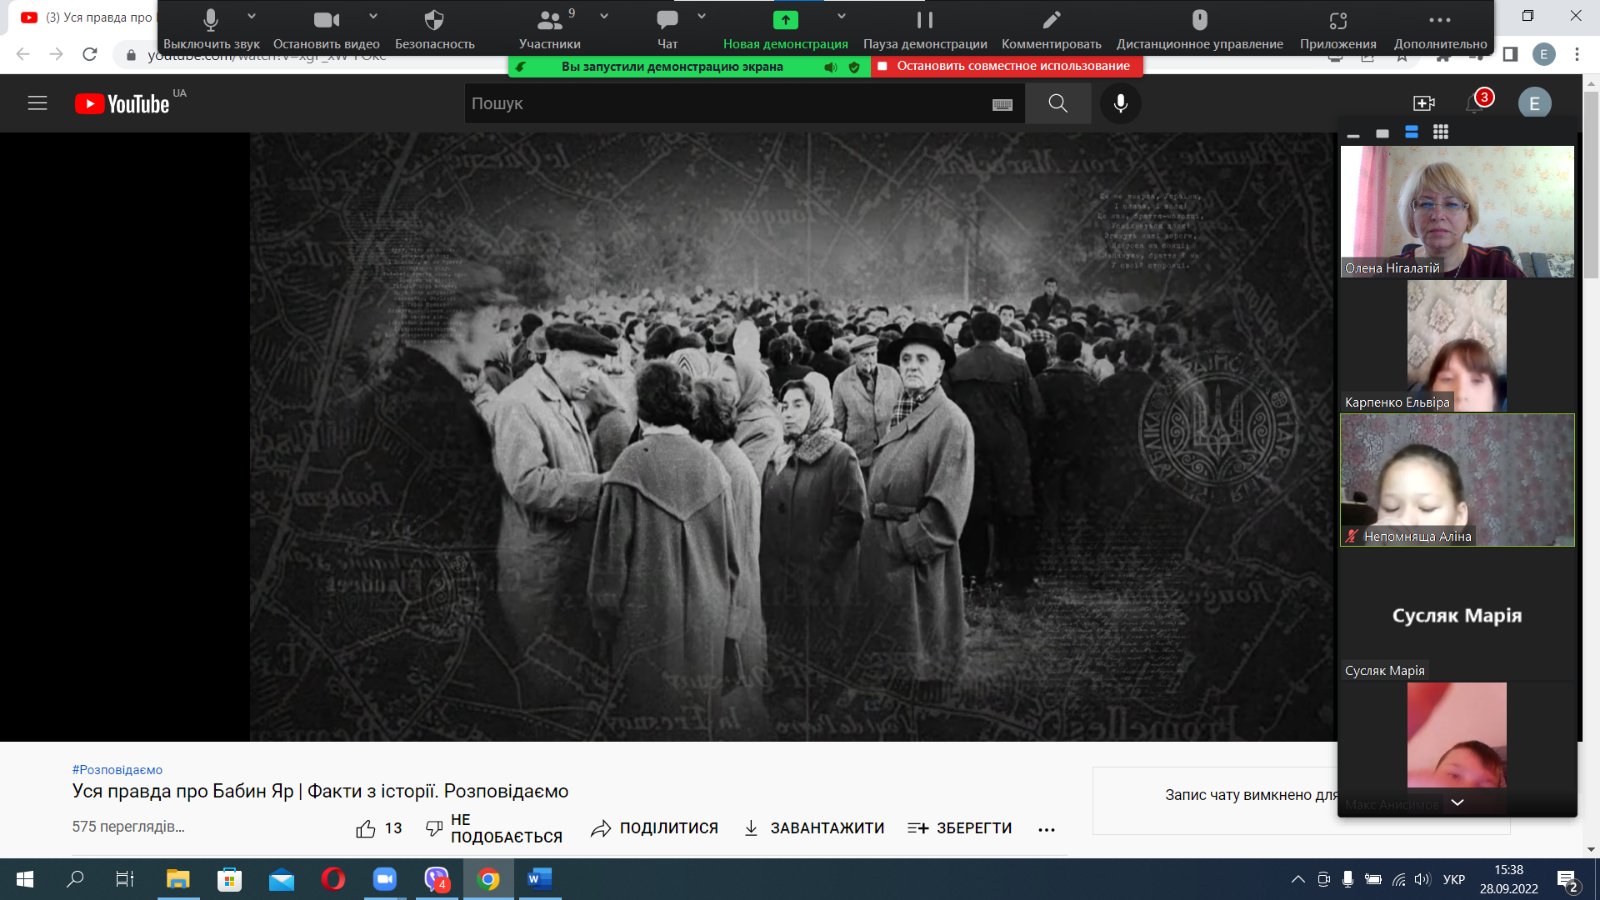
Task: Minimize Zoom video panel to bar
Action: (1353, 133)
